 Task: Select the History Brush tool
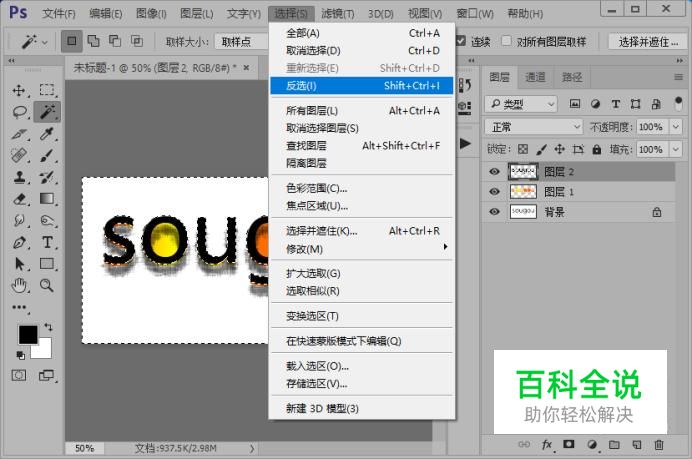(x=47, y=177)
